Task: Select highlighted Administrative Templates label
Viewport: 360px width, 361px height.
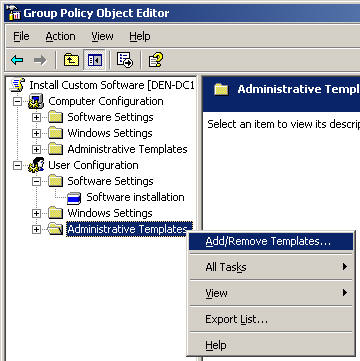Action: pyautogui.click(x=129, y=229)
